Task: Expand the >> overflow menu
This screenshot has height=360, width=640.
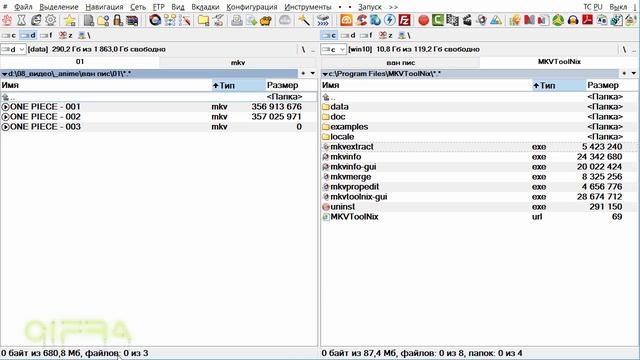Action: coord(393,7)
